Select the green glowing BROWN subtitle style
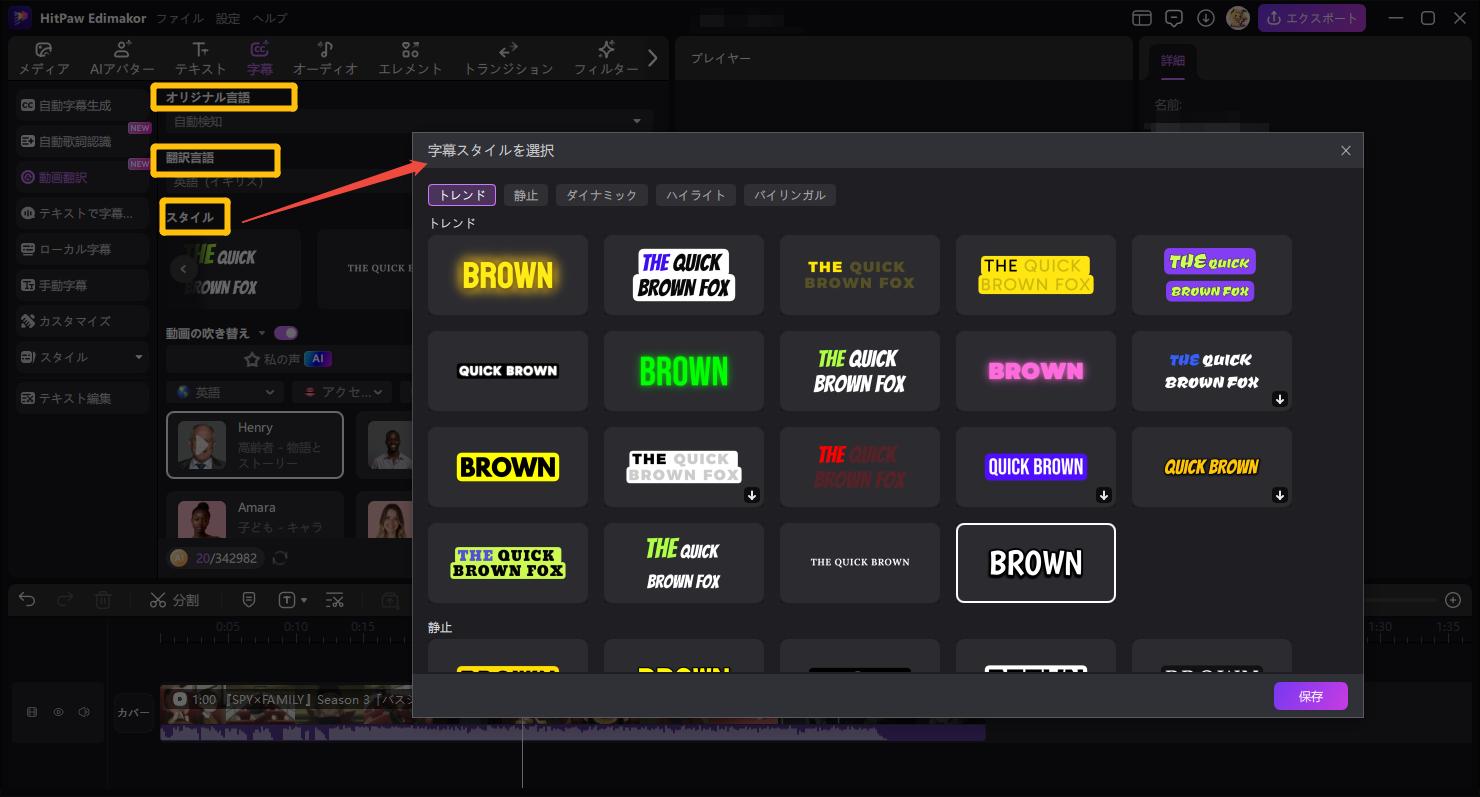This screenshot has width=1480, height=797. pos(684,371)
